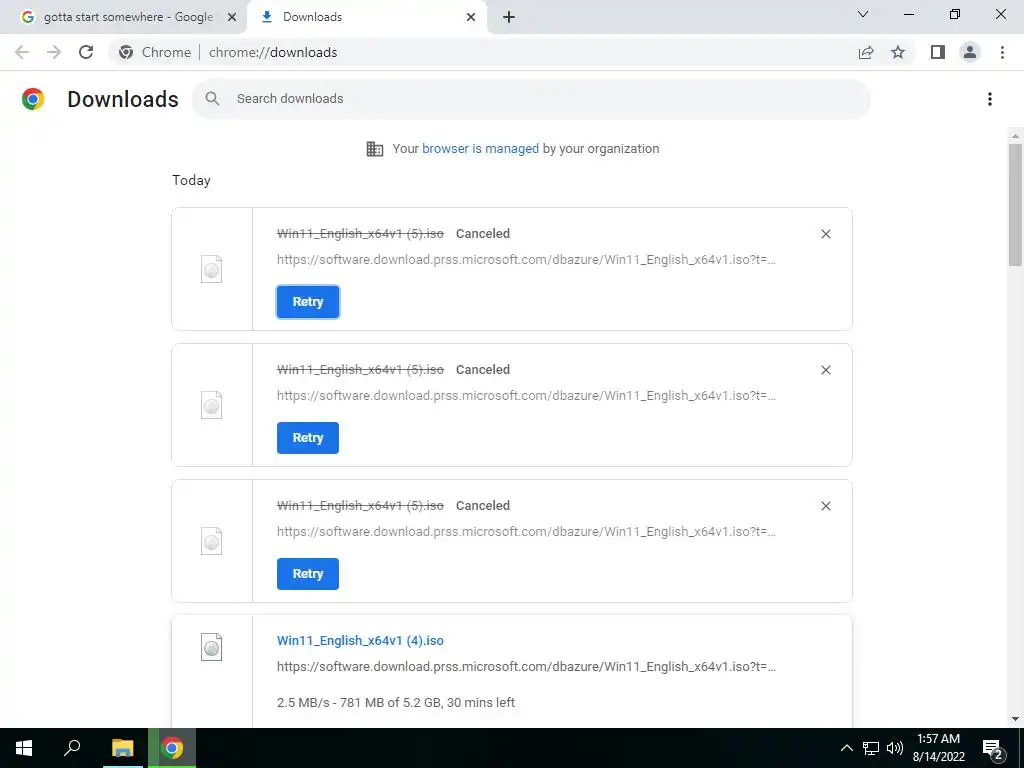Open the volume control in system tray
The height and width of the screenshot is (768, 1024).
(x=894, y=748)
